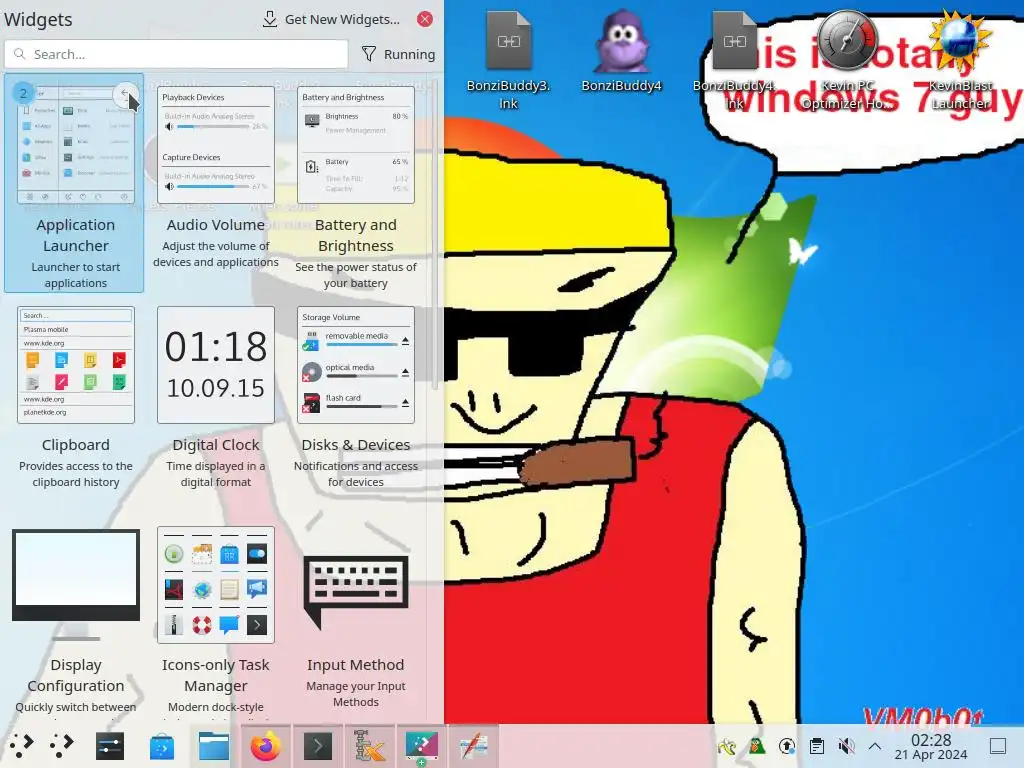Click the green bird tray icon
1024x768 pixels.
click(x=757, y=746)
